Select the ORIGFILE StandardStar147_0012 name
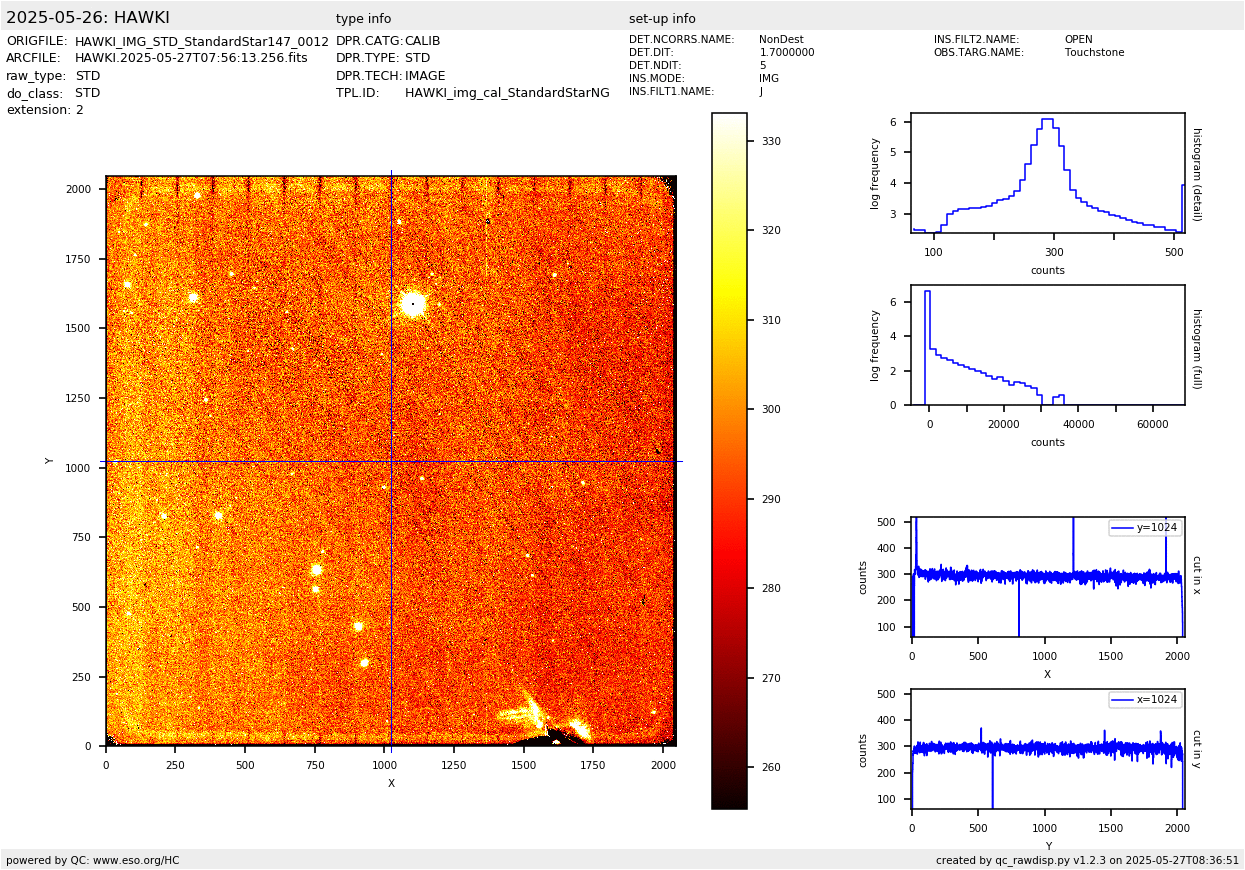The width and height of the screenshot is (1245, 870). coord(201,42)
